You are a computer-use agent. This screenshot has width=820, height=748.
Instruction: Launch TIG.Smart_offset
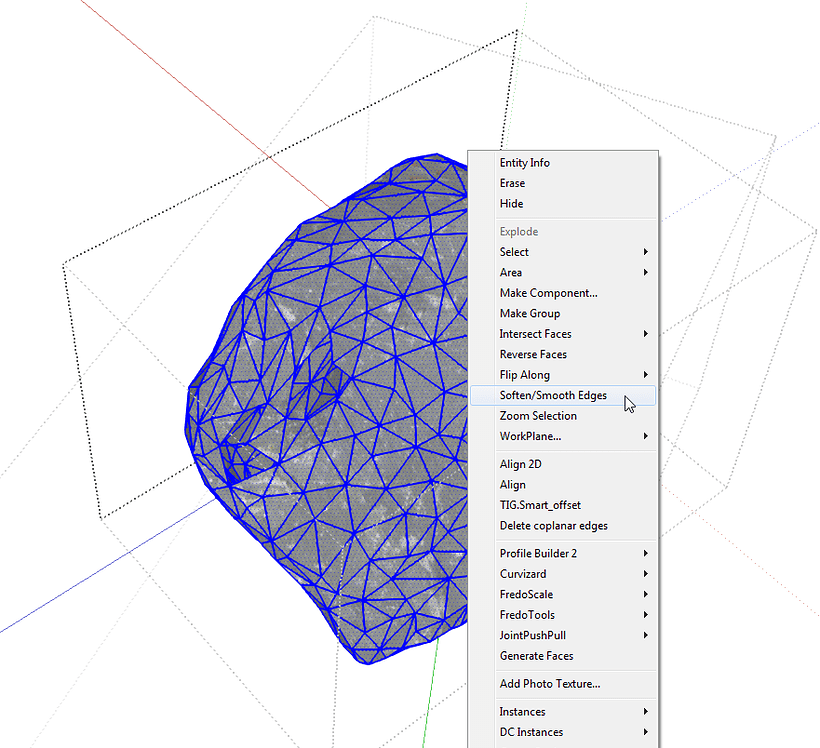(x=543, y=504)
